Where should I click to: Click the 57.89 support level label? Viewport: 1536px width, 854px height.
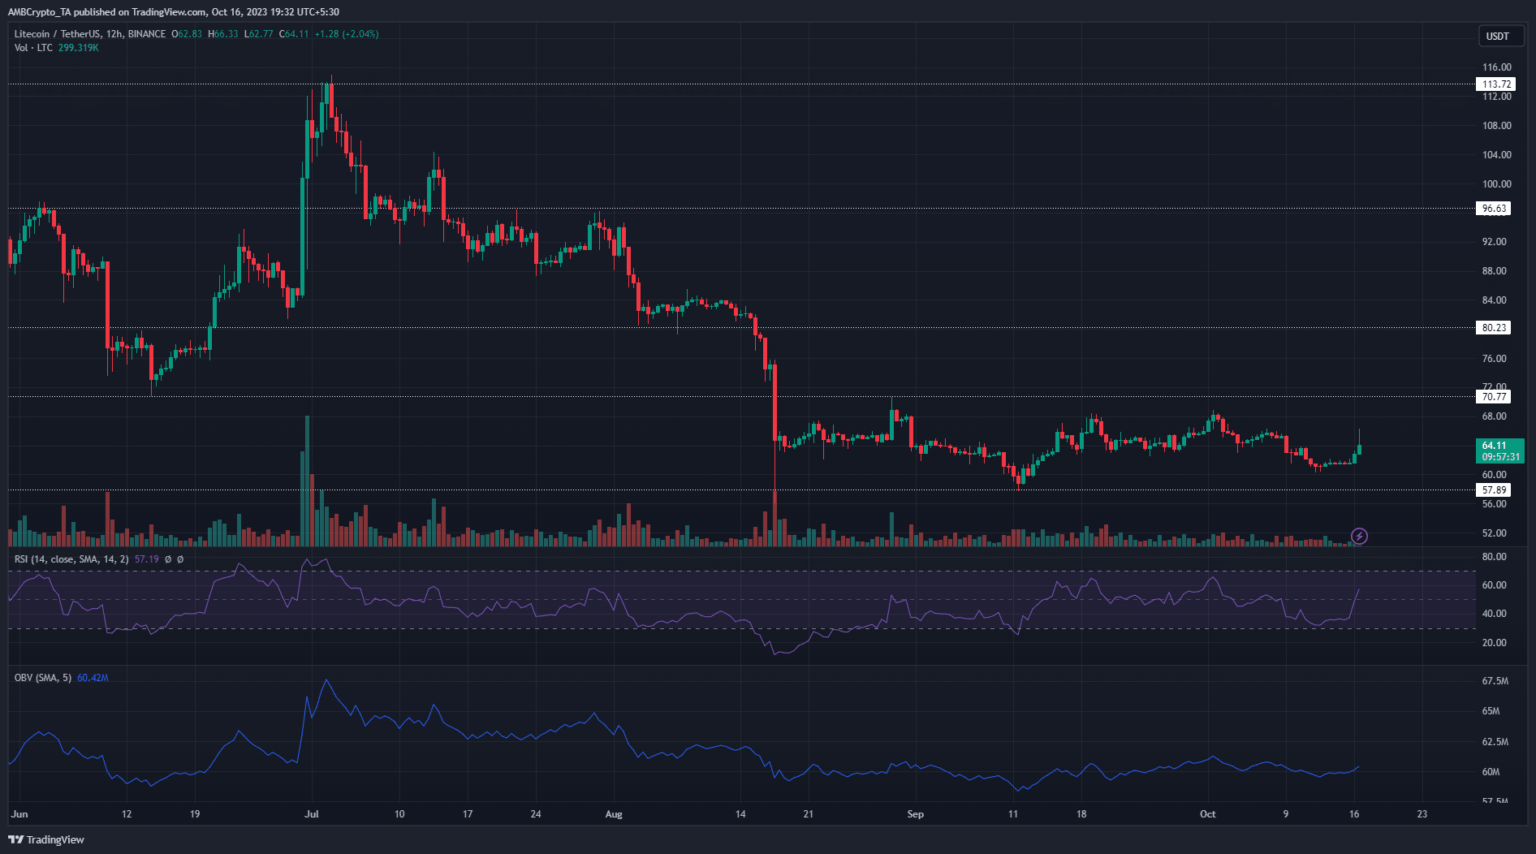coord(1494,490)
